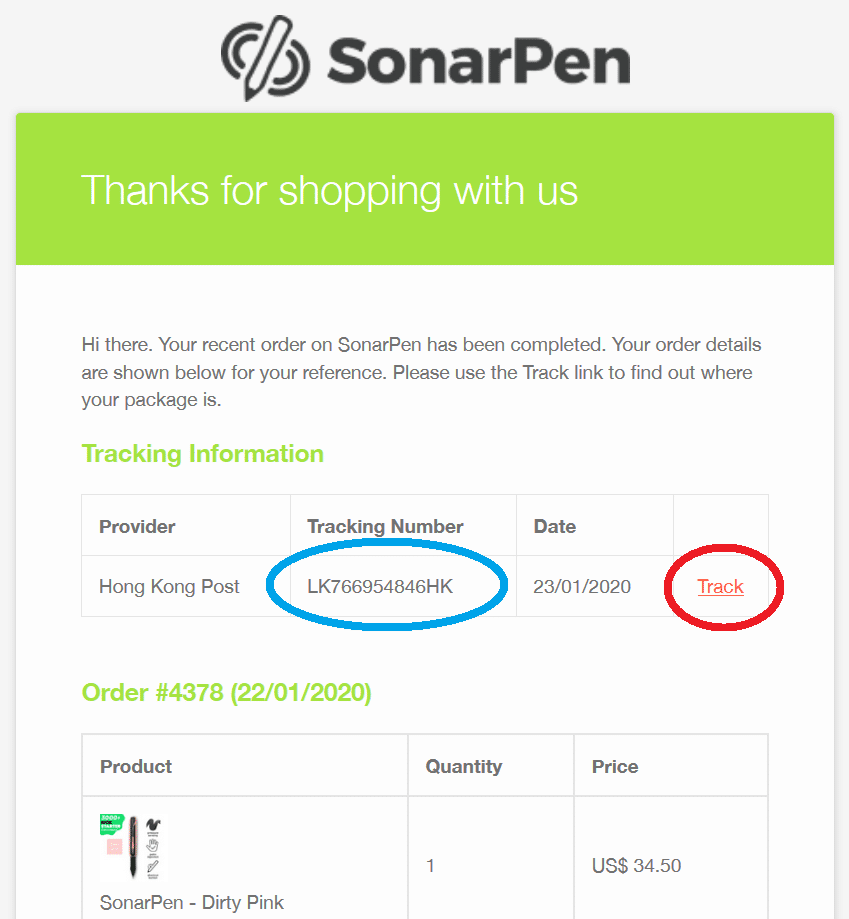Click the SonarPen - Dirty Pink product name
Viewport: 849px width, 919px height.
tap(192, 903)
